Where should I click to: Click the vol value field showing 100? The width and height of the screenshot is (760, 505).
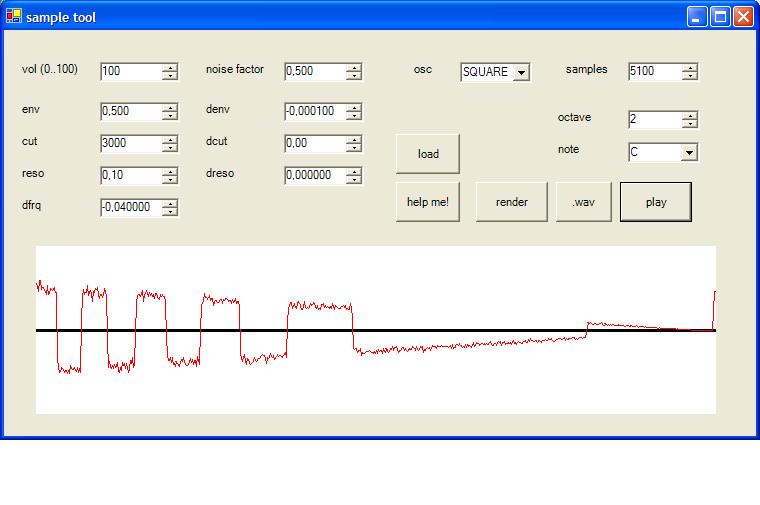pyautogui.click(x=131, y=71)
